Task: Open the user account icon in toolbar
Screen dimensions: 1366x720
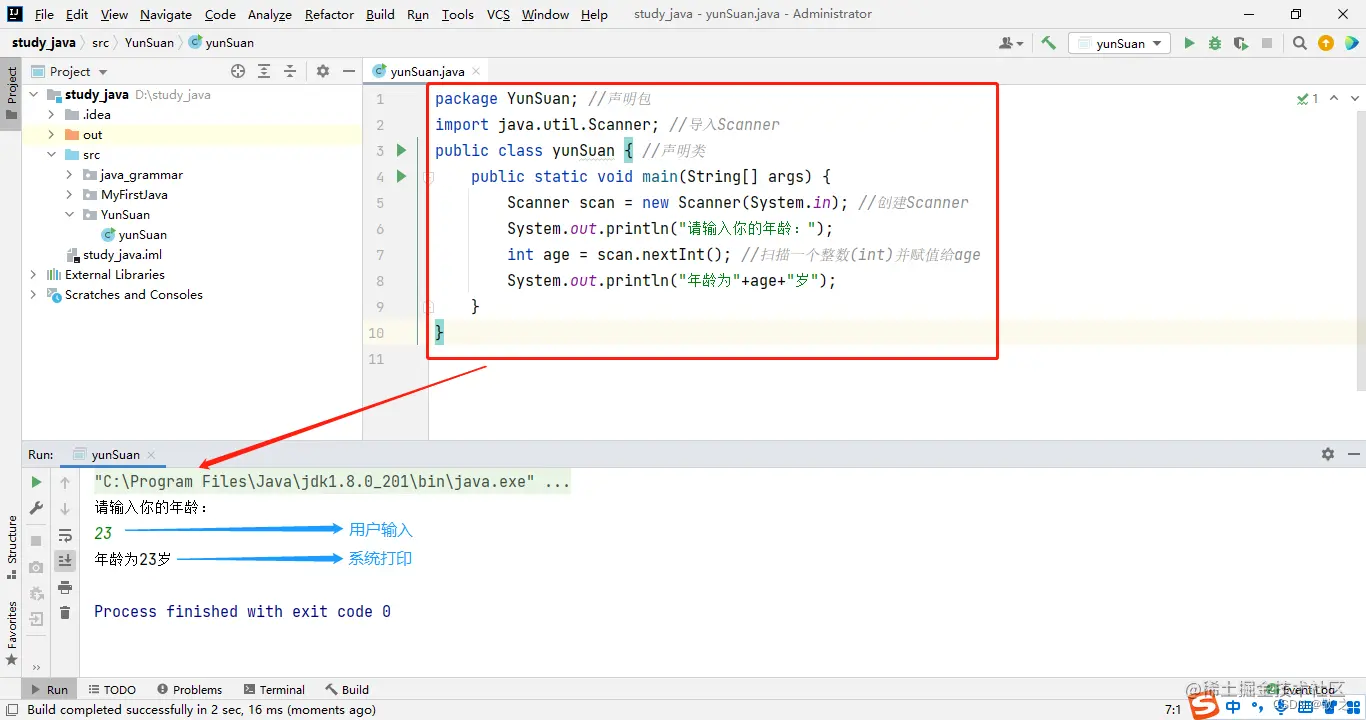Action: 1011,43
